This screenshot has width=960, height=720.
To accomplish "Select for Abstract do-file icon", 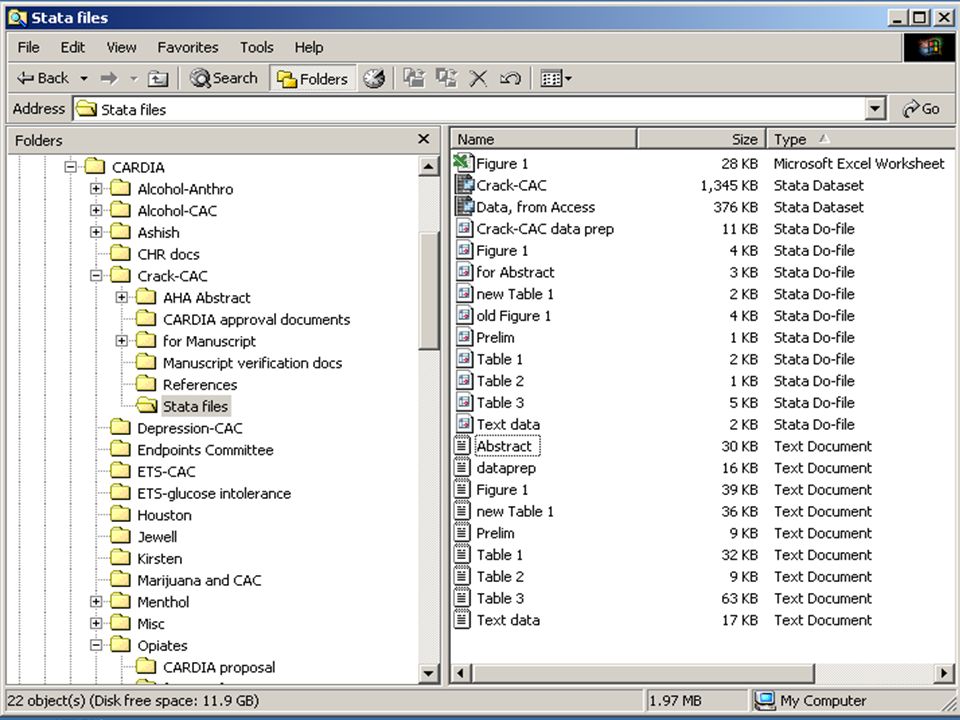I will [463, 272].
